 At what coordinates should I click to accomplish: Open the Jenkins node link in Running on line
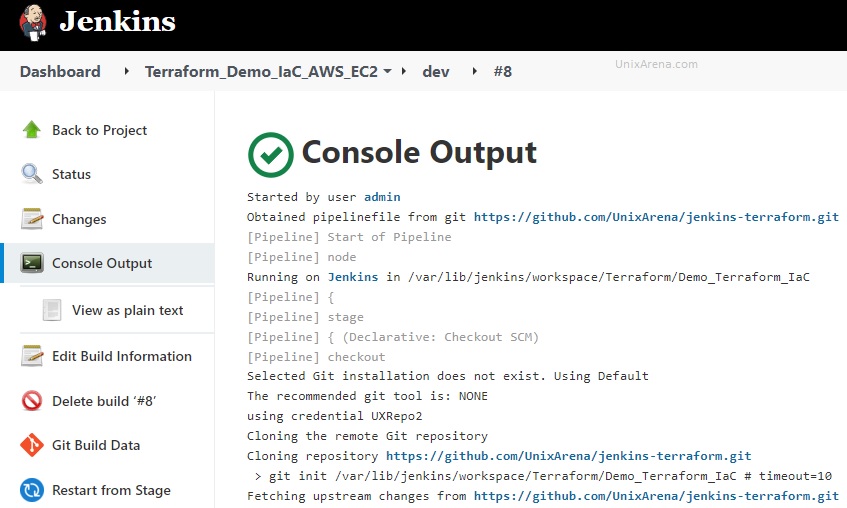pyautogui.click(x=353, y=277)
